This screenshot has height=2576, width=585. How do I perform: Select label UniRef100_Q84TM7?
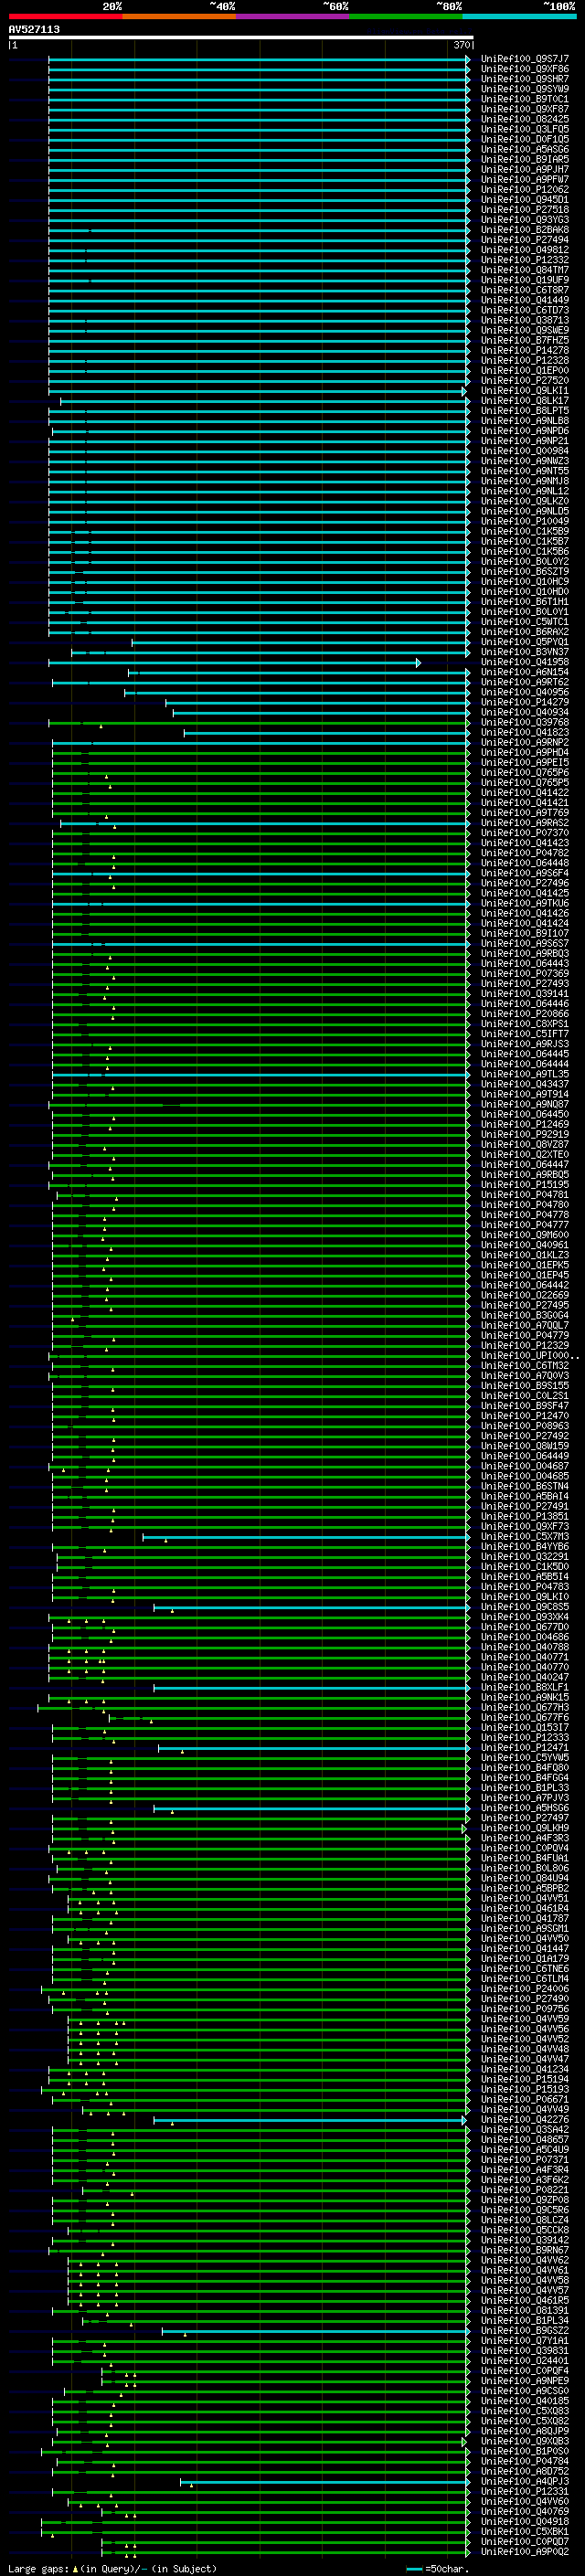(525, 270)
